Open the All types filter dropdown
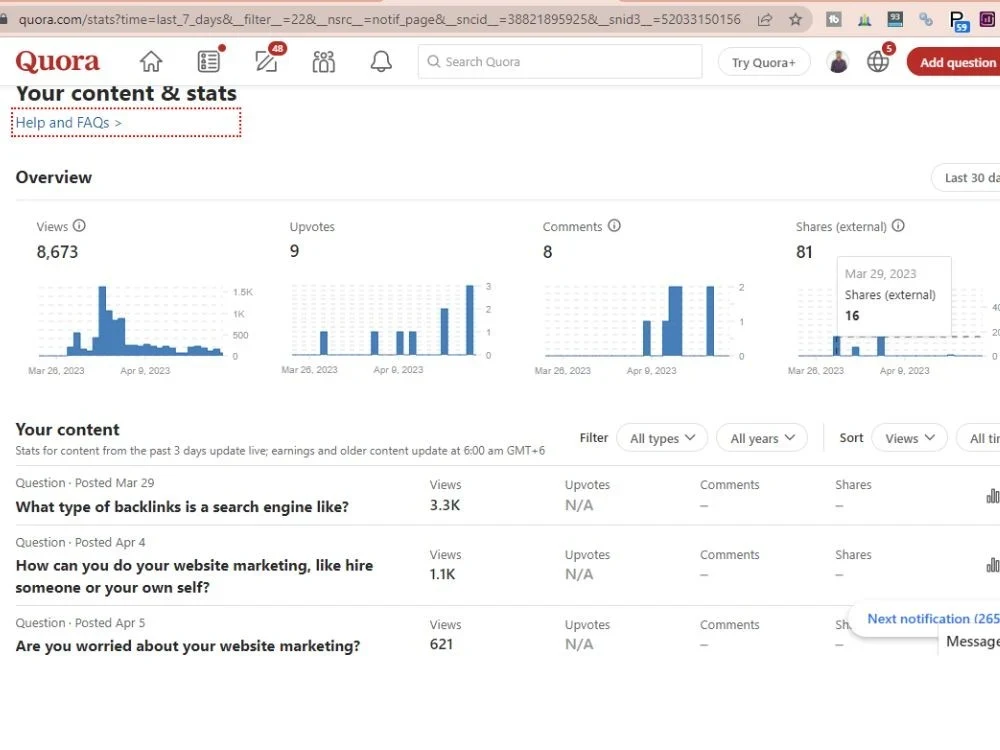Screen dimensions: 1000x750 pyautogui.click(x=662, y=438)
